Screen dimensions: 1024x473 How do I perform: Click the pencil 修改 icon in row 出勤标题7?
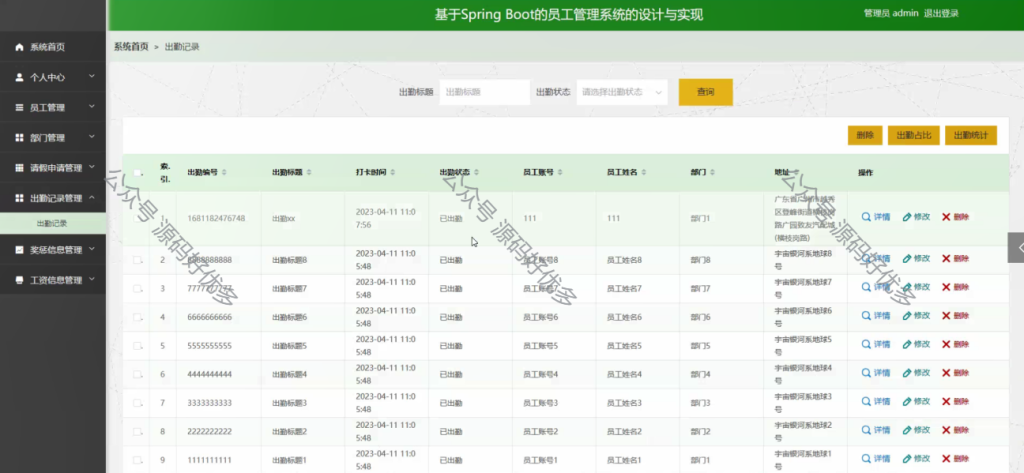(907, 287)
